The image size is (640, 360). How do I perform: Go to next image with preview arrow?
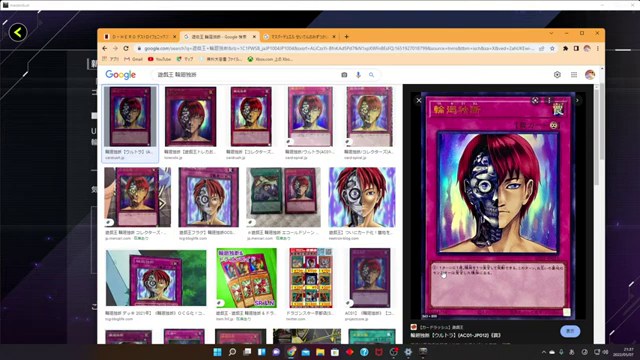click(577, 100)
